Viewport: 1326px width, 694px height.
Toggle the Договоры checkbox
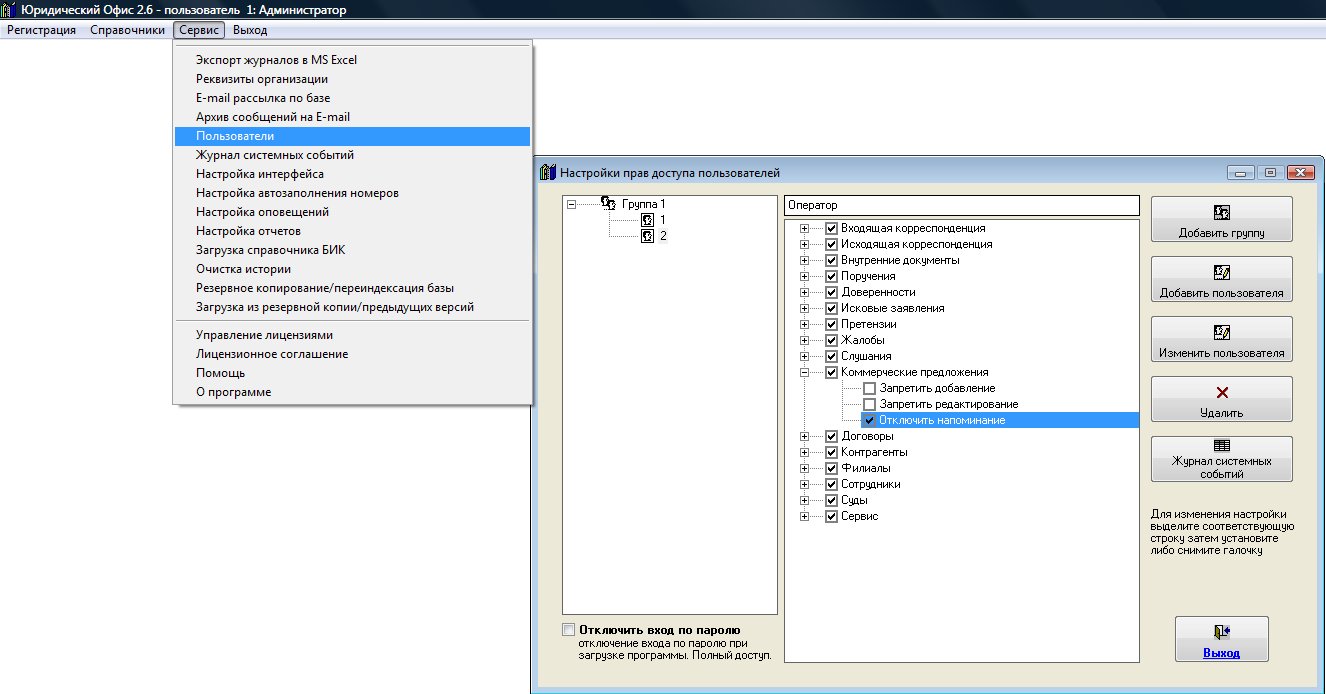(831, 436)
